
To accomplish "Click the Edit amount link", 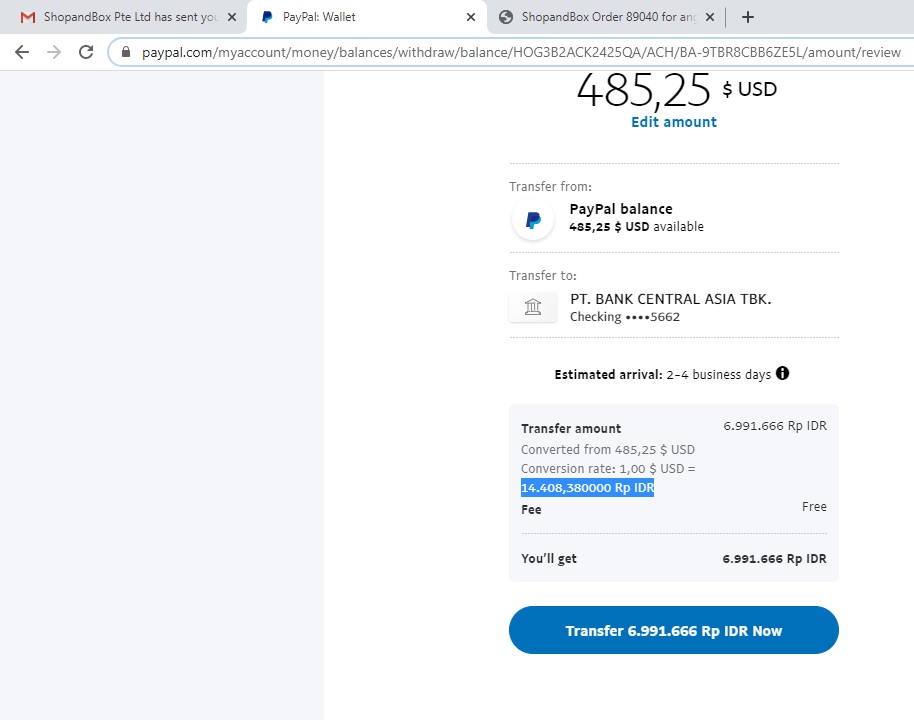I will point(673,122).
